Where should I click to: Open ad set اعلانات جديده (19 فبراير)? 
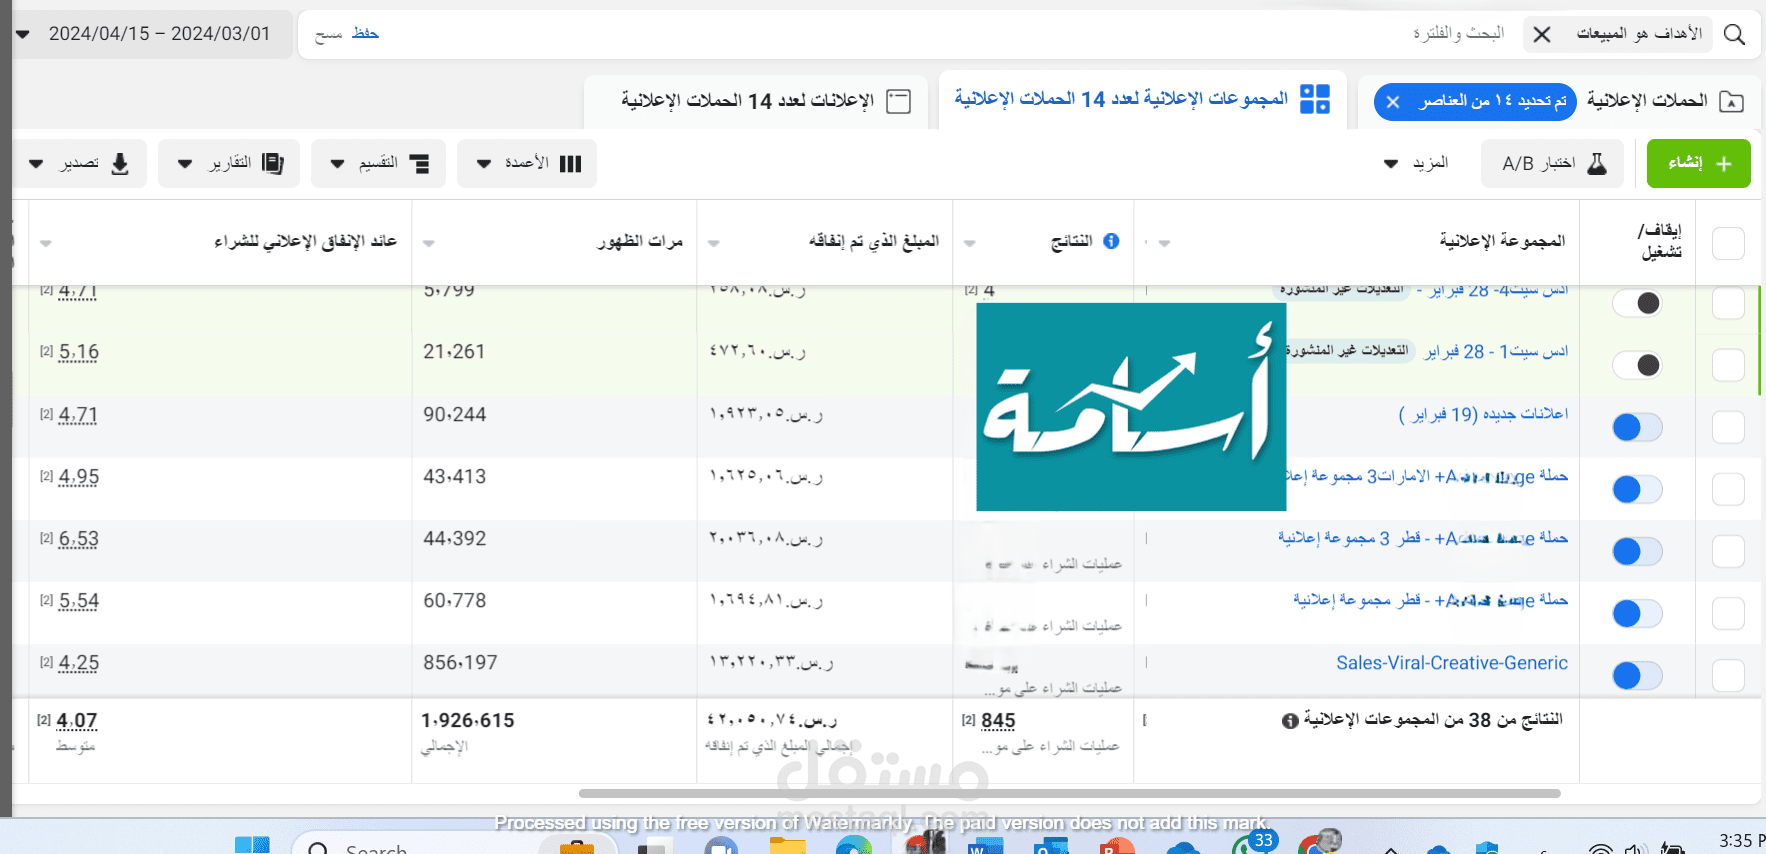1483,414
